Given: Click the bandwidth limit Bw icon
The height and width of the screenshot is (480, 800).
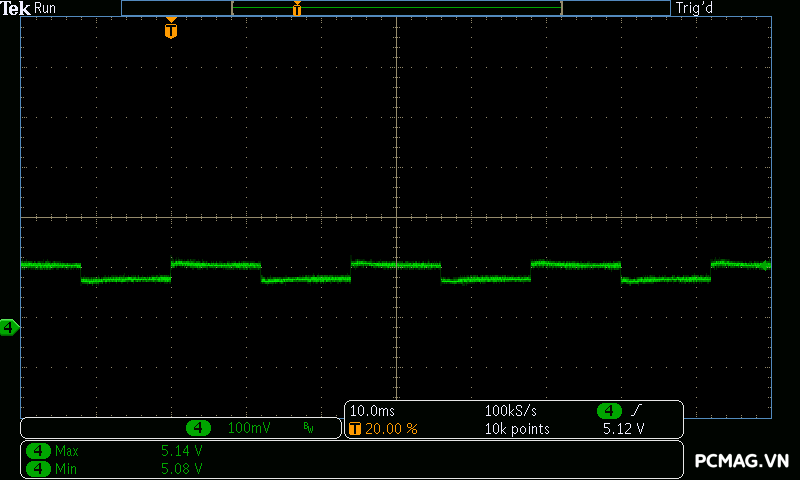Looking at the screenshot, I should pyautogui.click(x=308, y=428).
